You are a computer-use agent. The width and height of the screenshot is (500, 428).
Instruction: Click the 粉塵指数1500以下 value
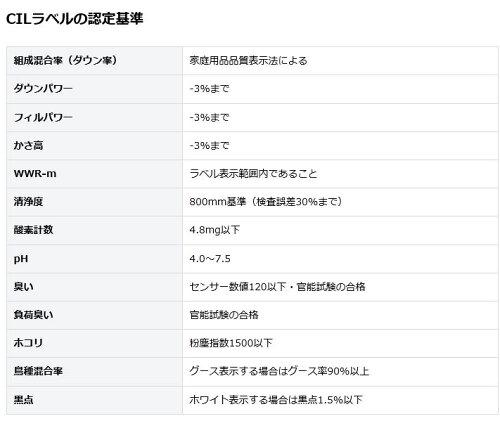tap(231, 343)
